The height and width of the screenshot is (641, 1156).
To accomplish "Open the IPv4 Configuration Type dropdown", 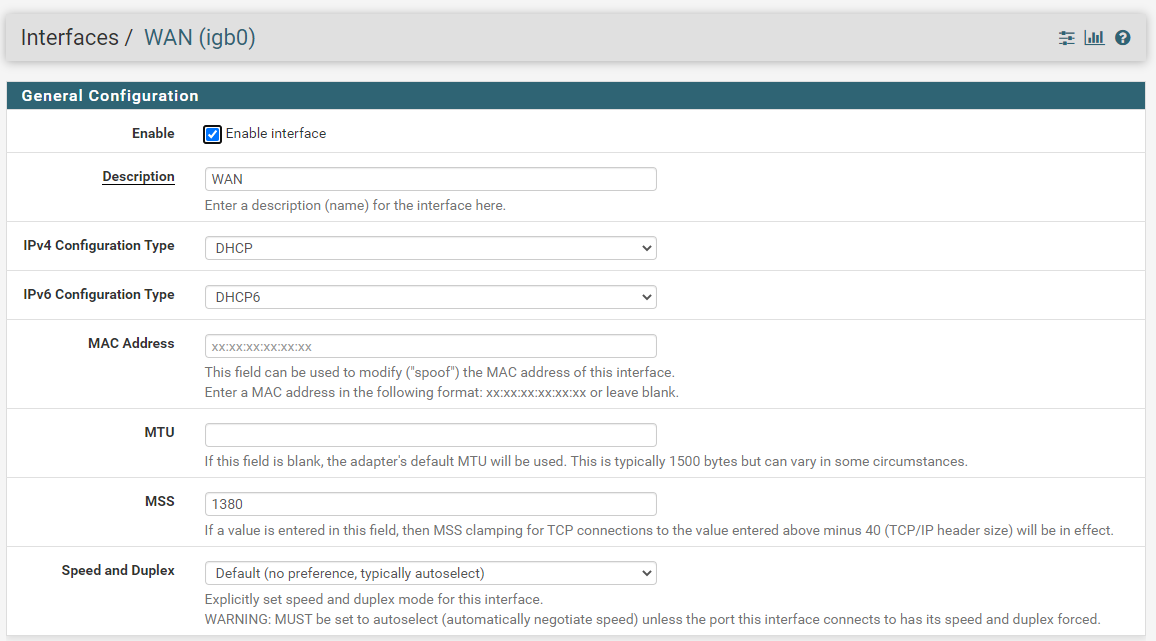I will [x=430, y=248].
